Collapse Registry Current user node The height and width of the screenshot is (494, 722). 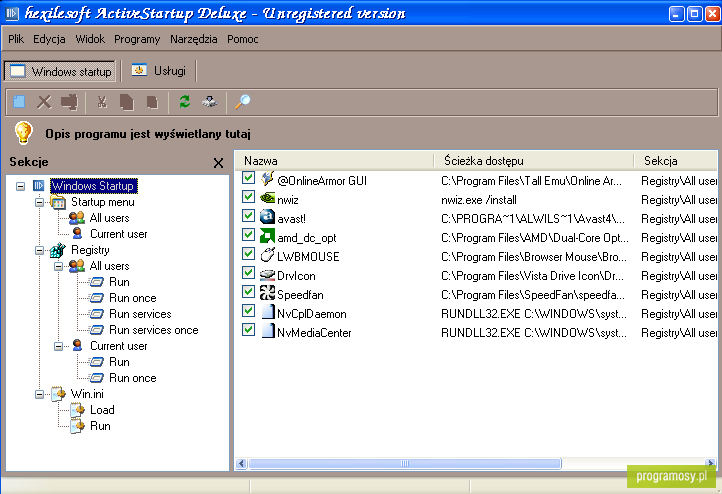58,346
